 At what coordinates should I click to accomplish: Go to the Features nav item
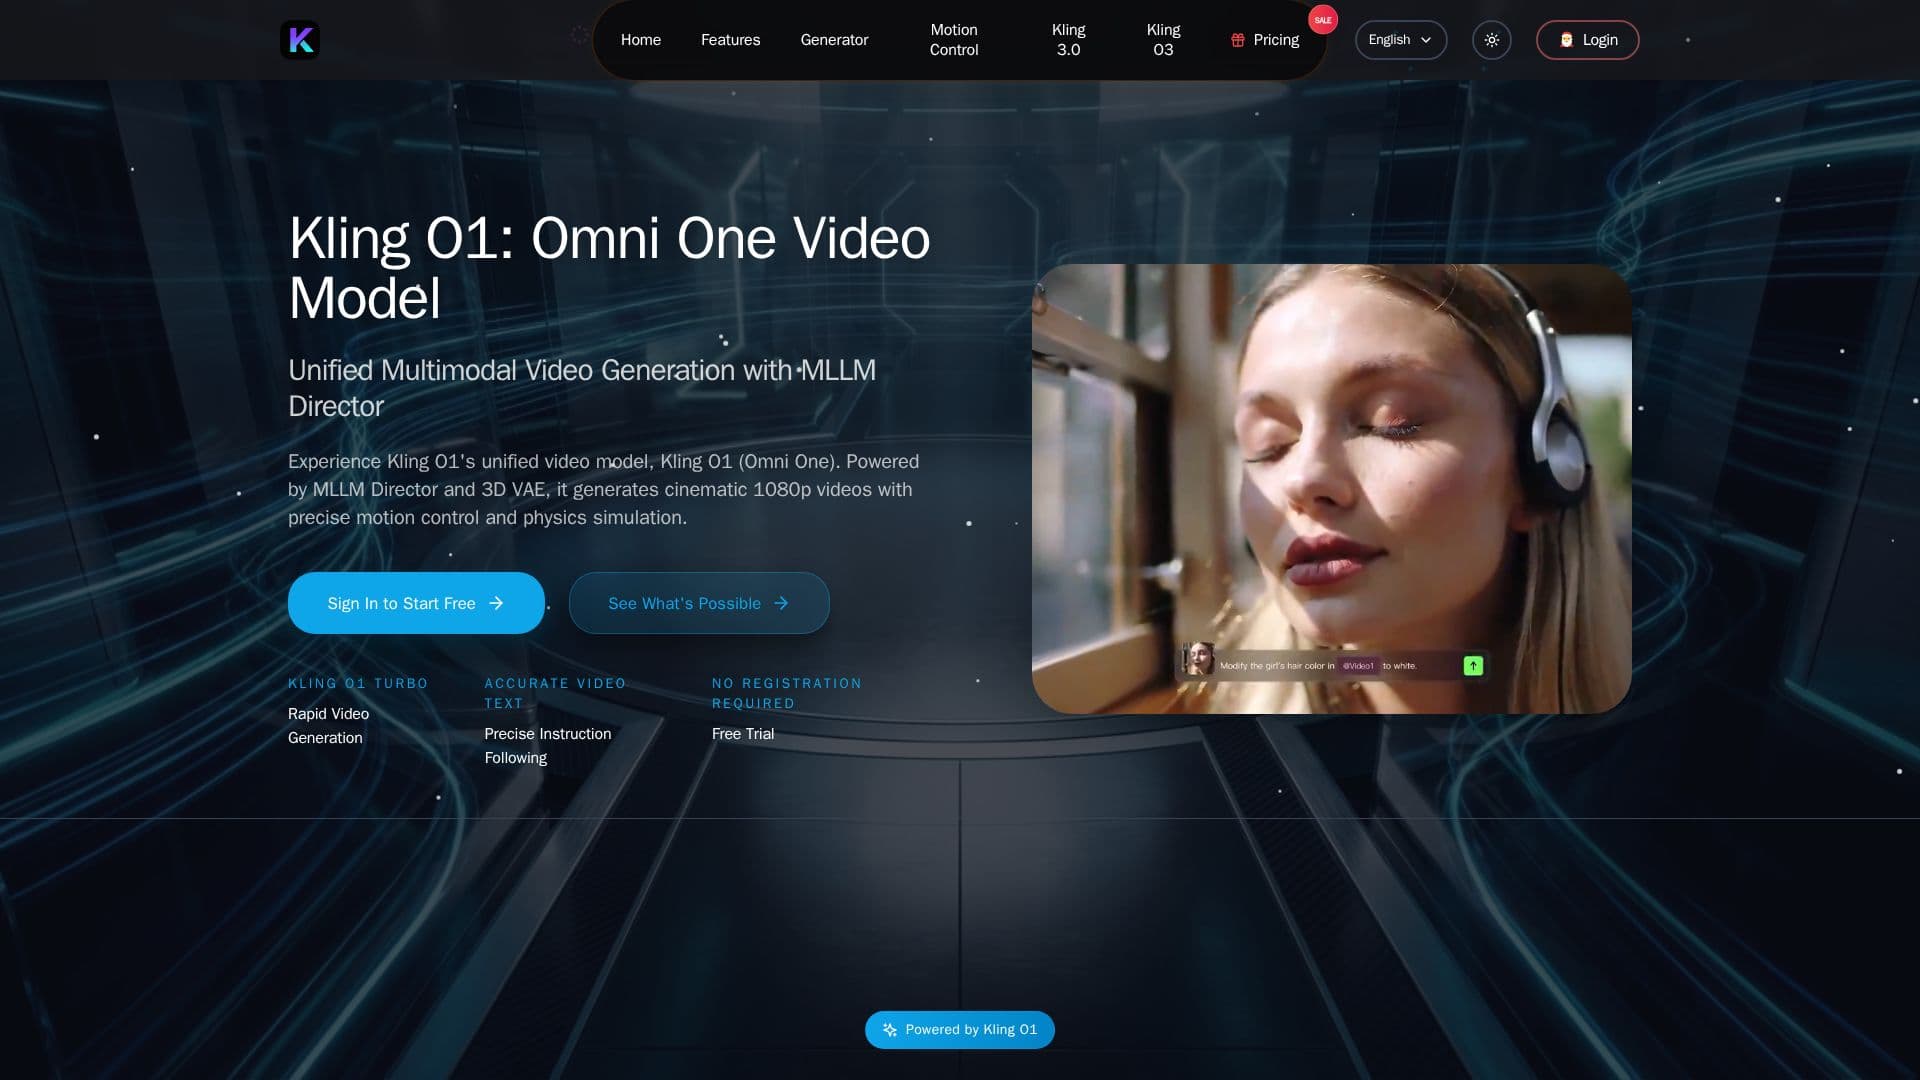click(730, 40)
